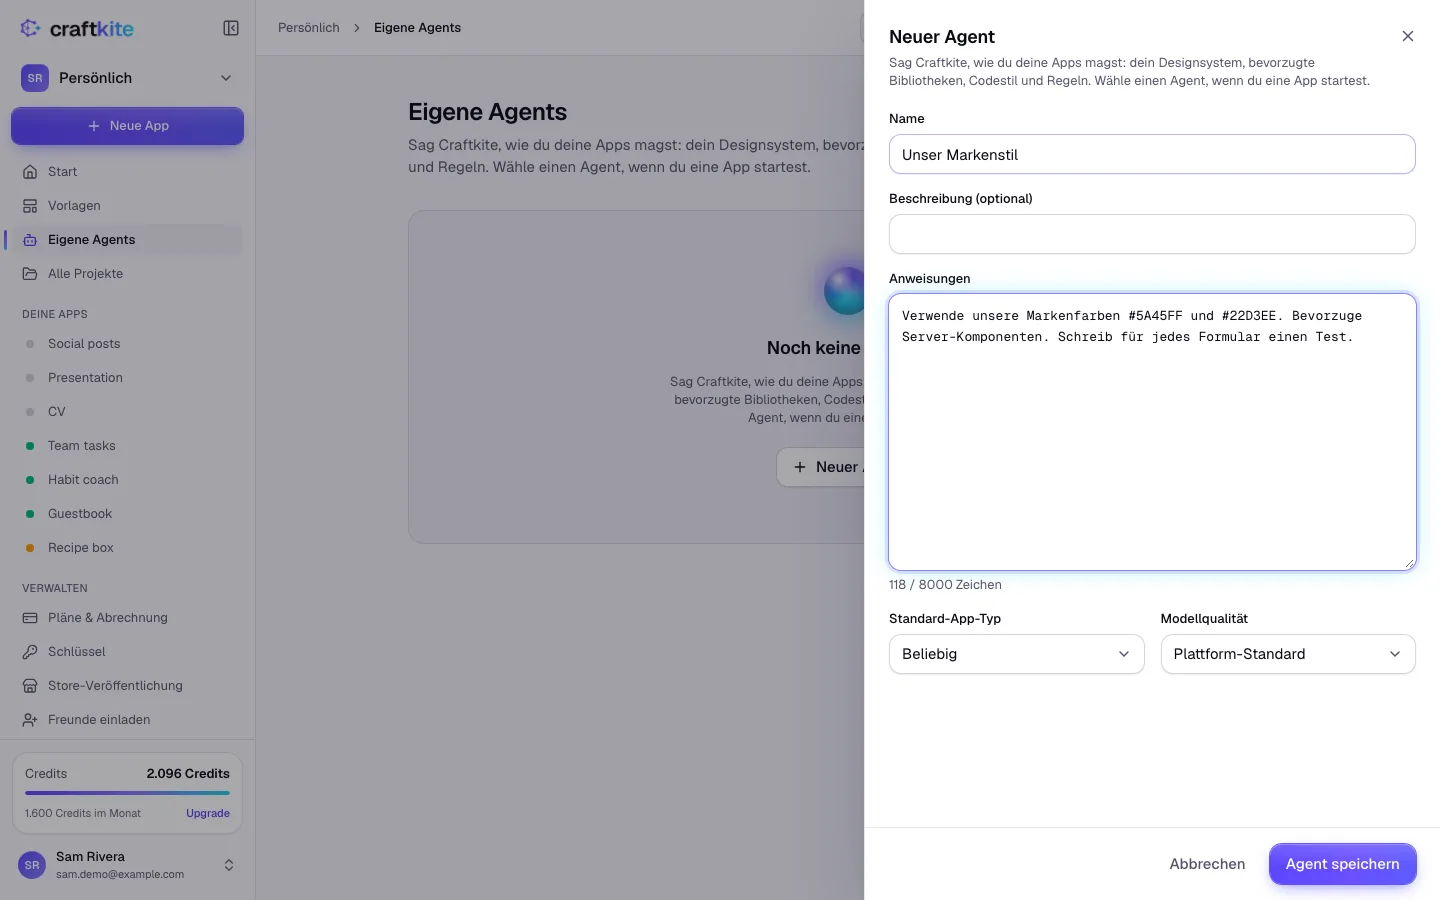Open the Social posts app
The height and width of the screenshot is (900, 1440).
127,344
